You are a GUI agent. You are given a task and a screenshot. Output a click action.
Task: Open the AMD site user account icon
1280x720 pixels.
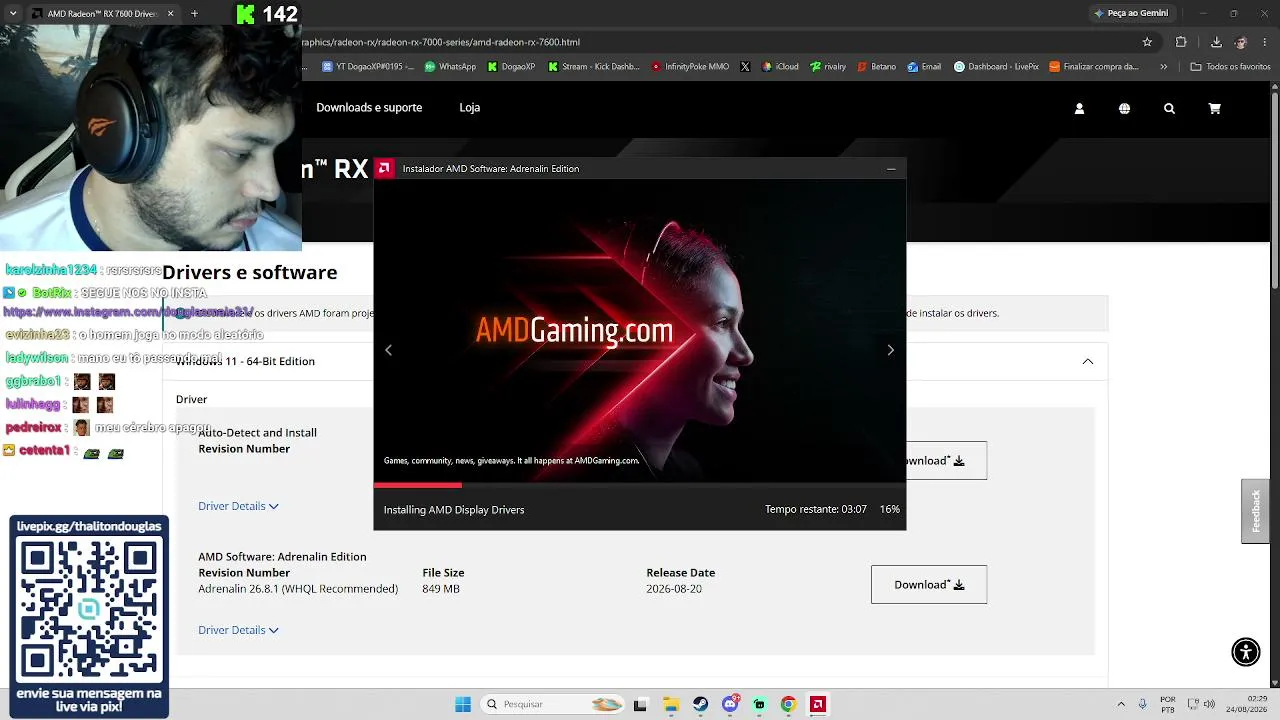[1079, 108]
